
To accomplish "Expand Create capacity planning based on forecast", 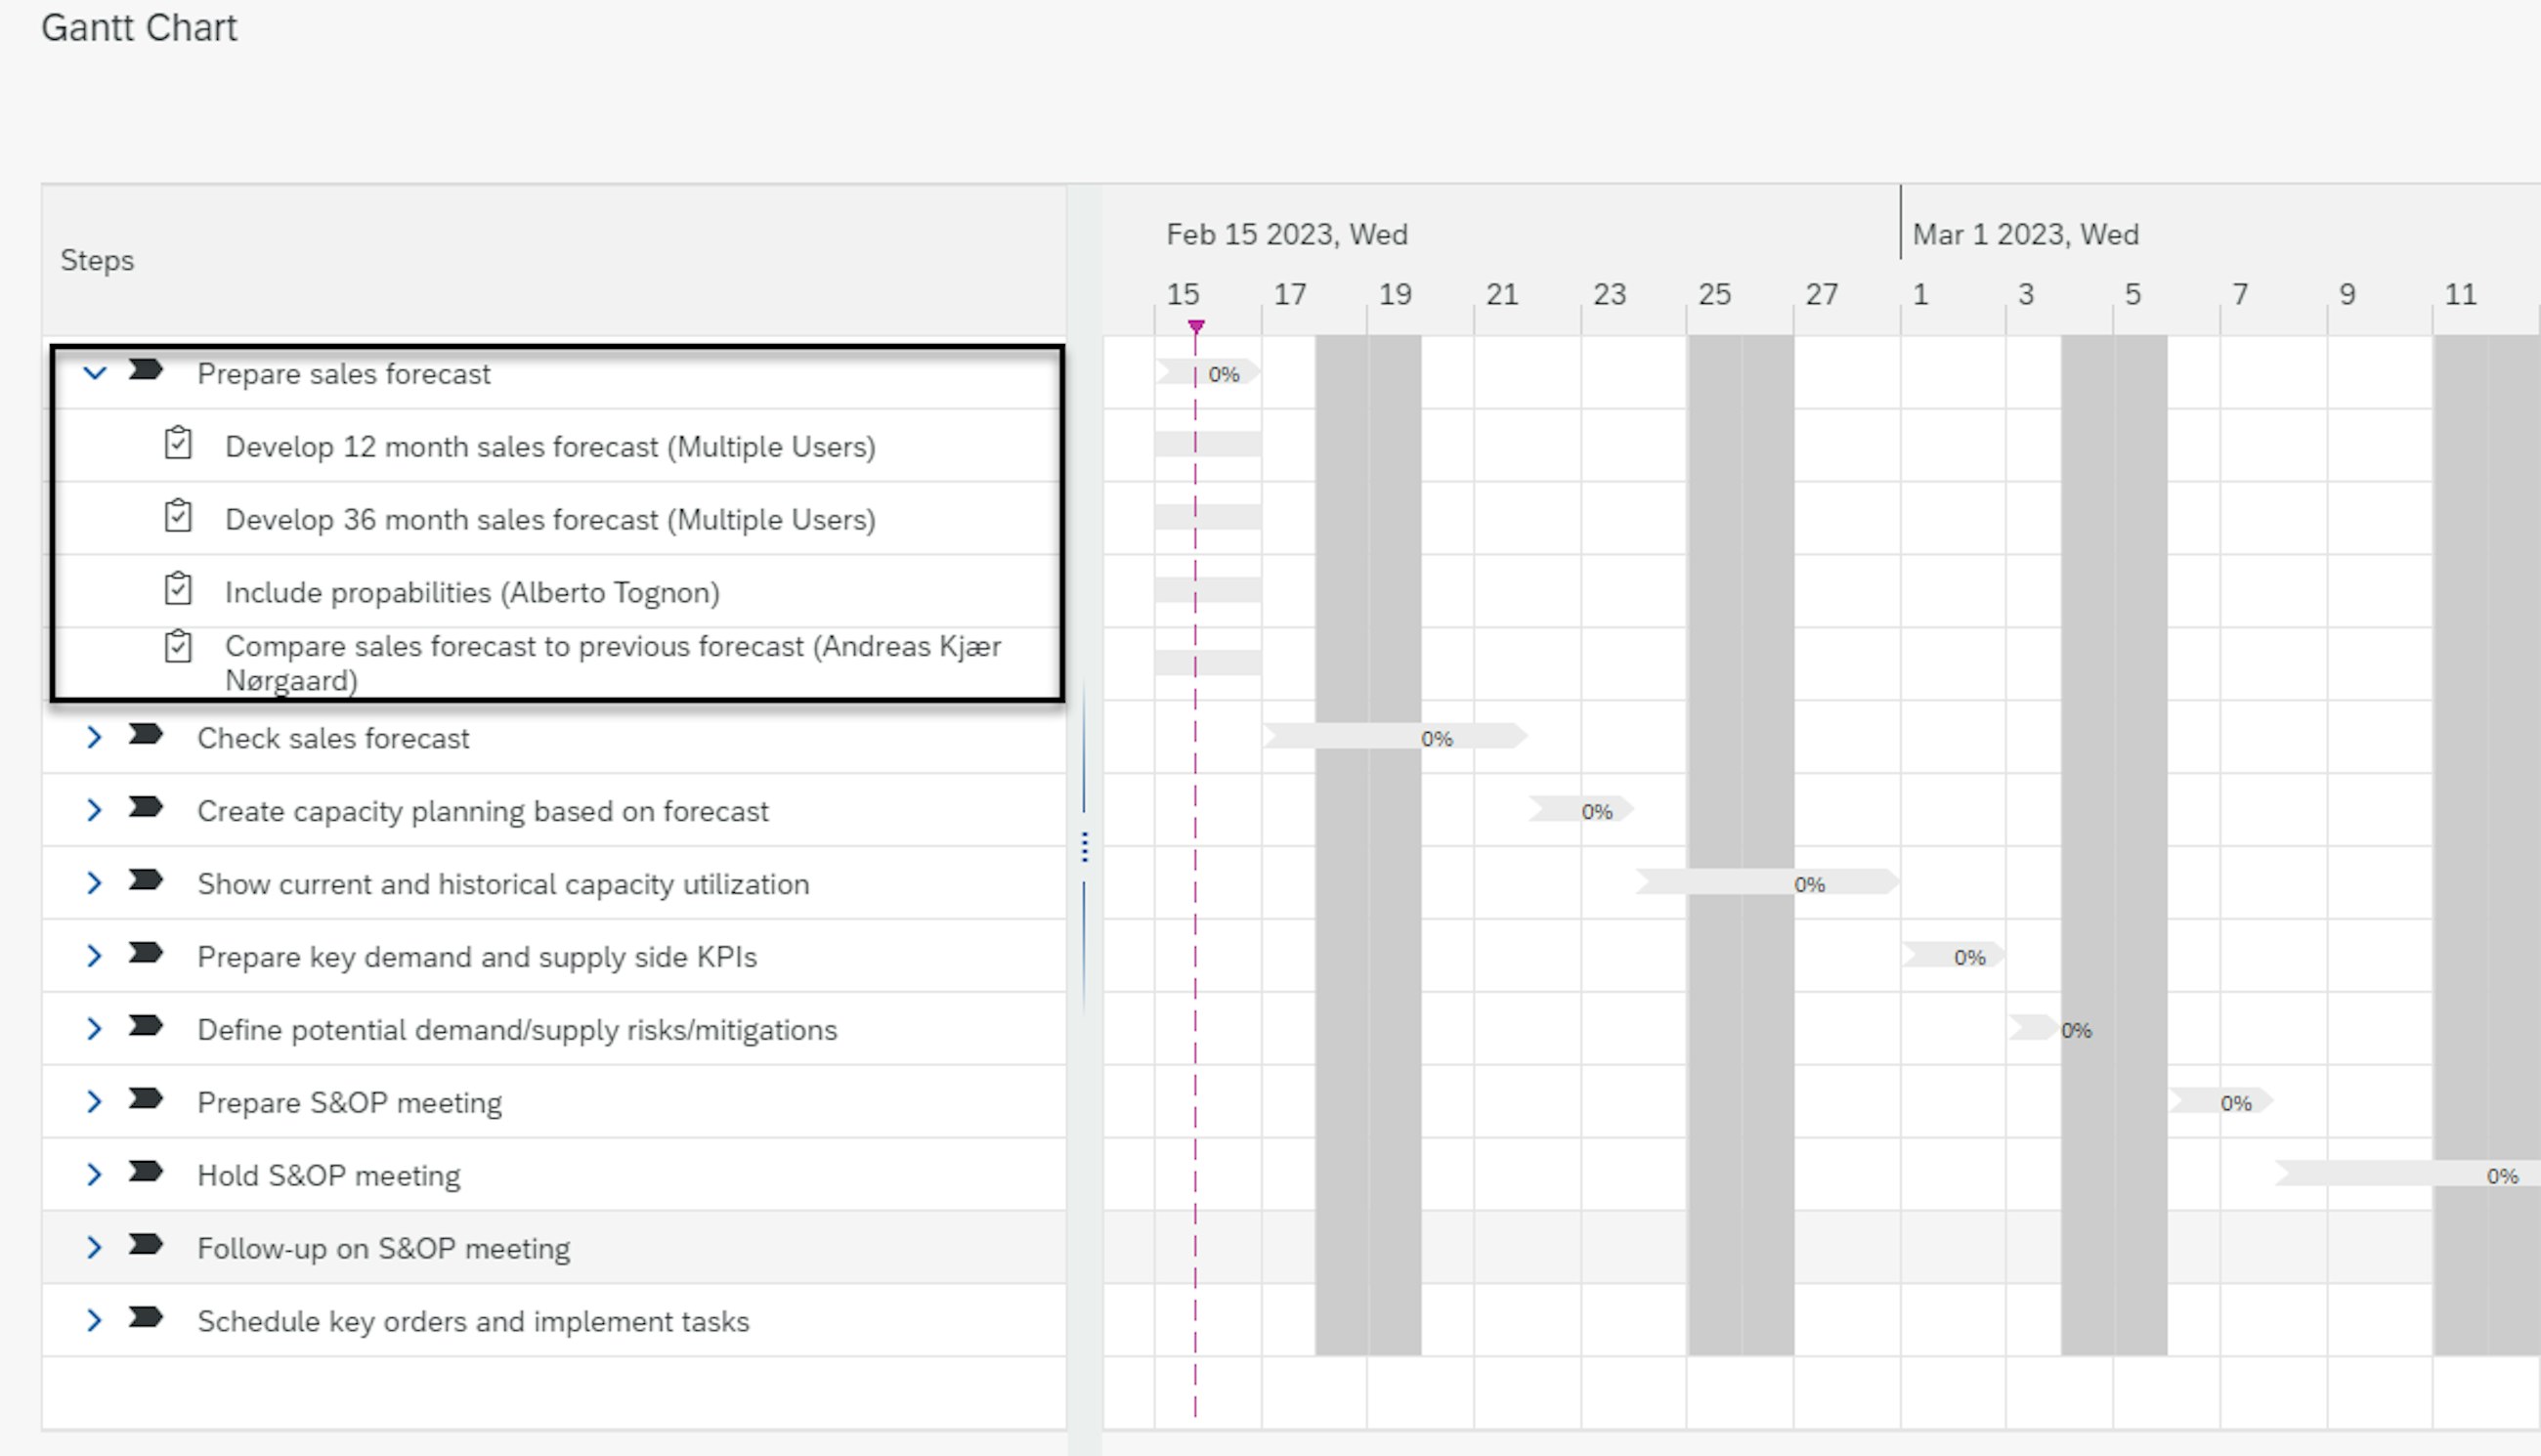I will [94, 811].
